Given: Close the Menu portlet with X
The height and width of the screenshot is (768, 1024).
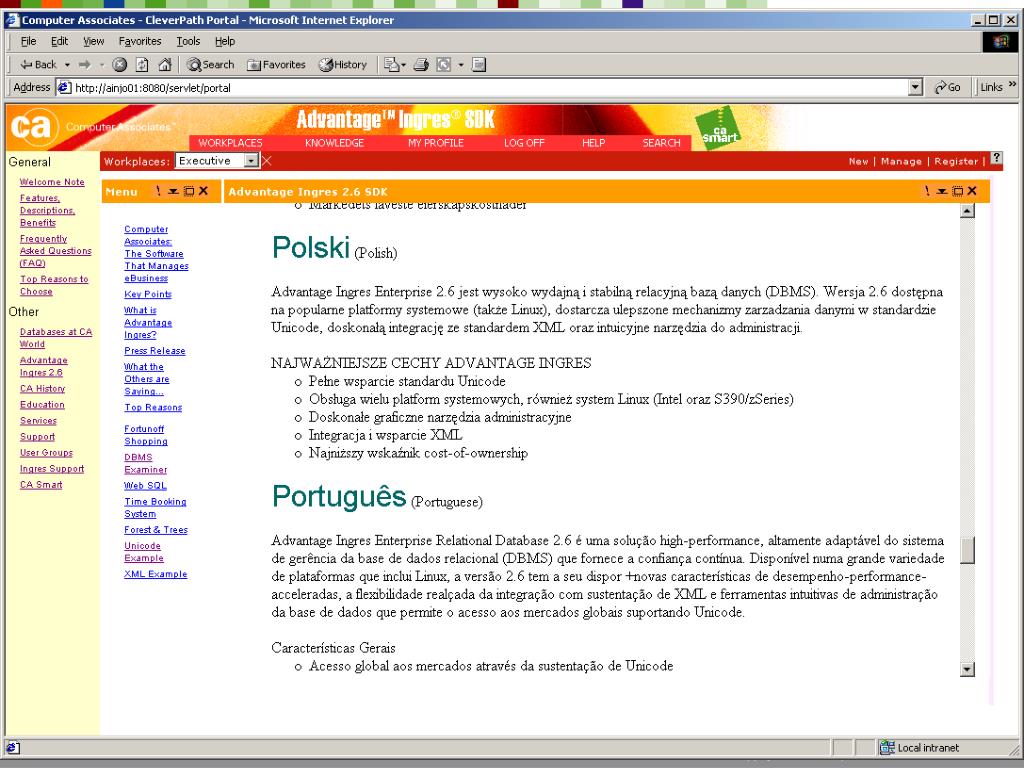Looking at the screenshot, I should (204, 191).
